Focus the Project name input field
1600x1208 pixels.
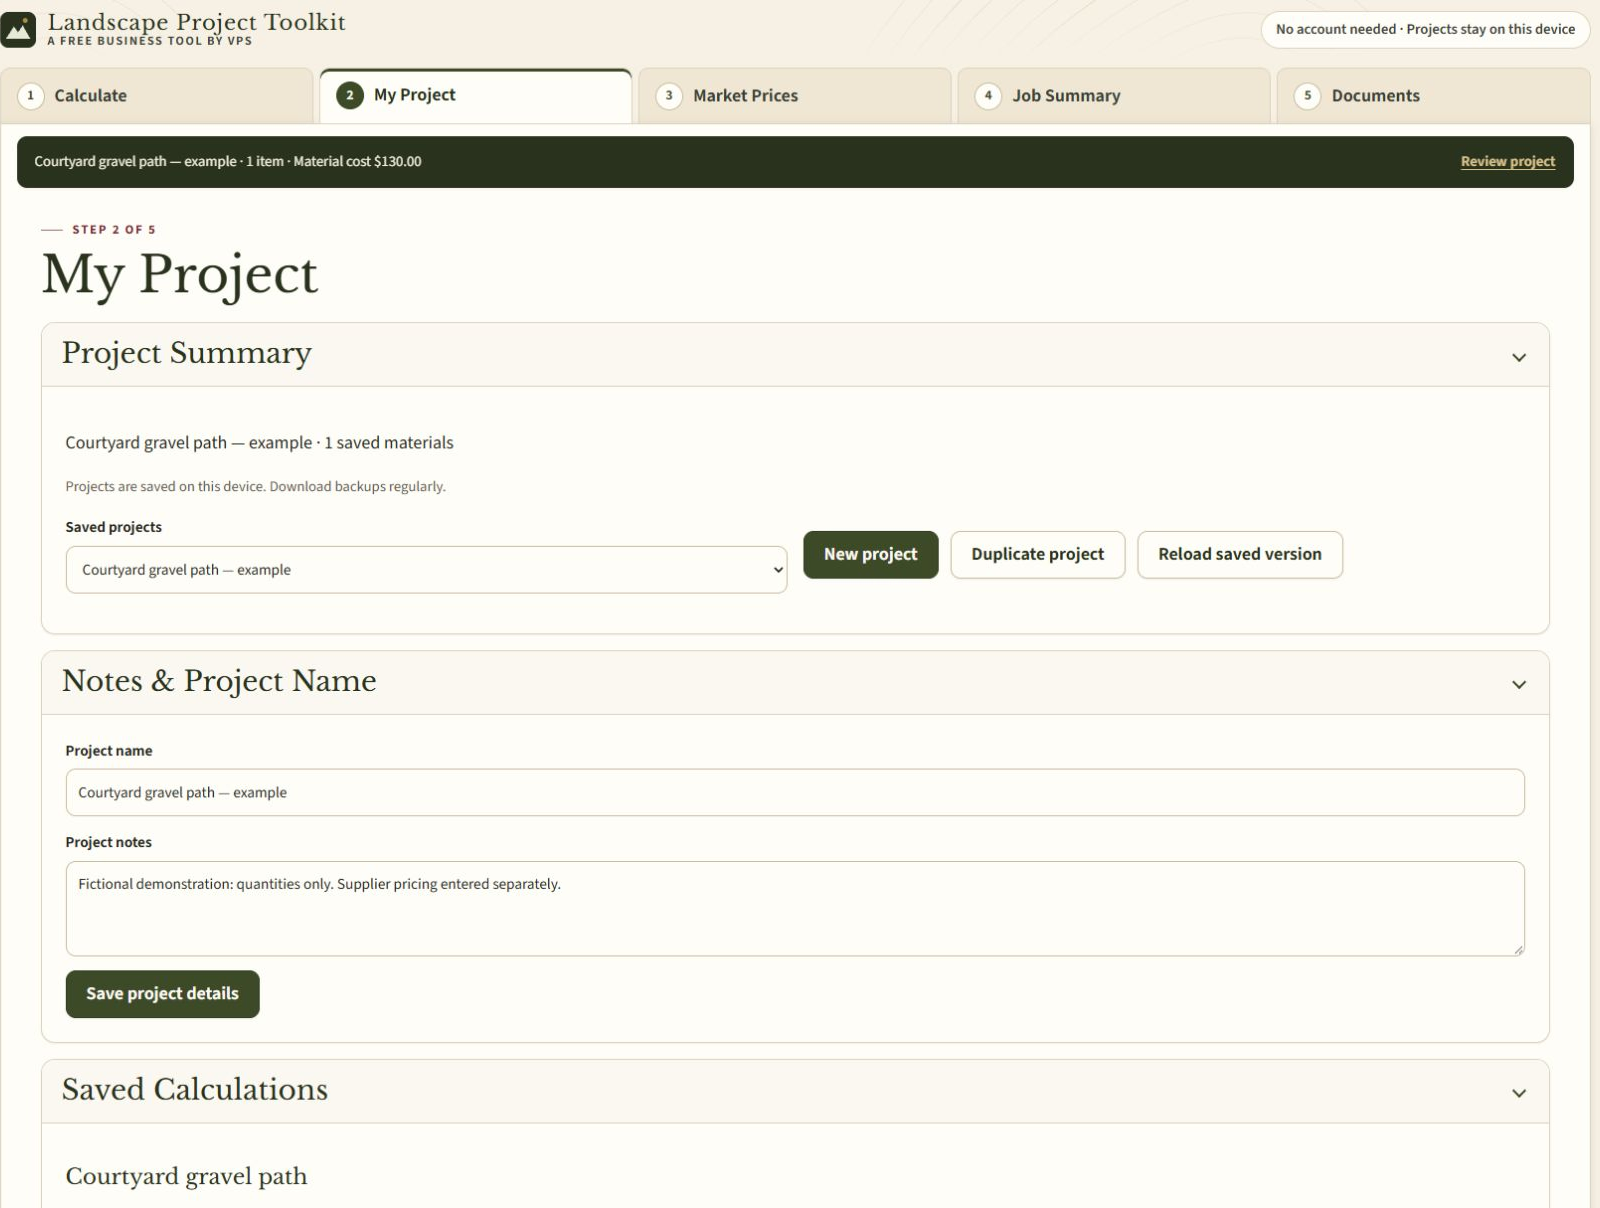(x=795, y=792)
